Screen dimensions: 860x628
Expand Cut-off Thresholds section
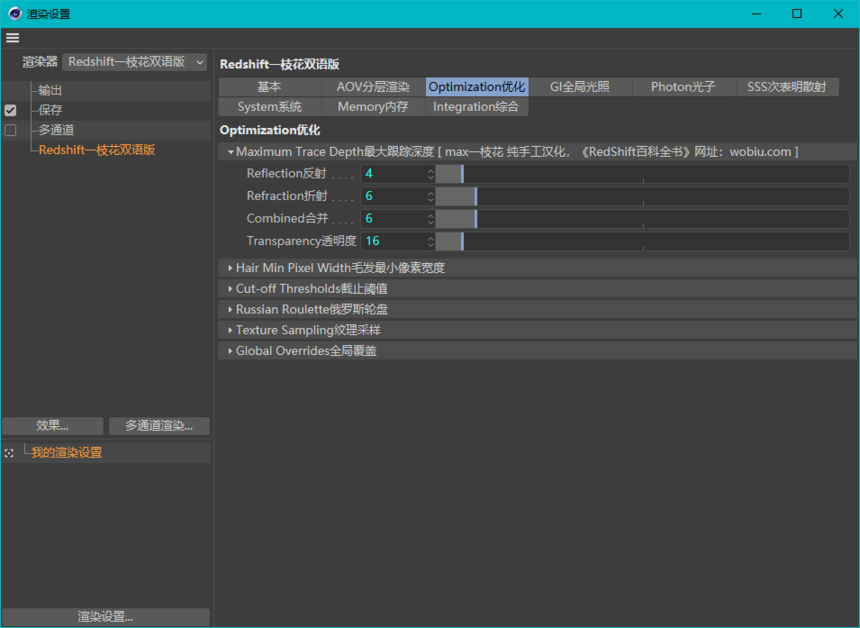(x=230, y=288)
